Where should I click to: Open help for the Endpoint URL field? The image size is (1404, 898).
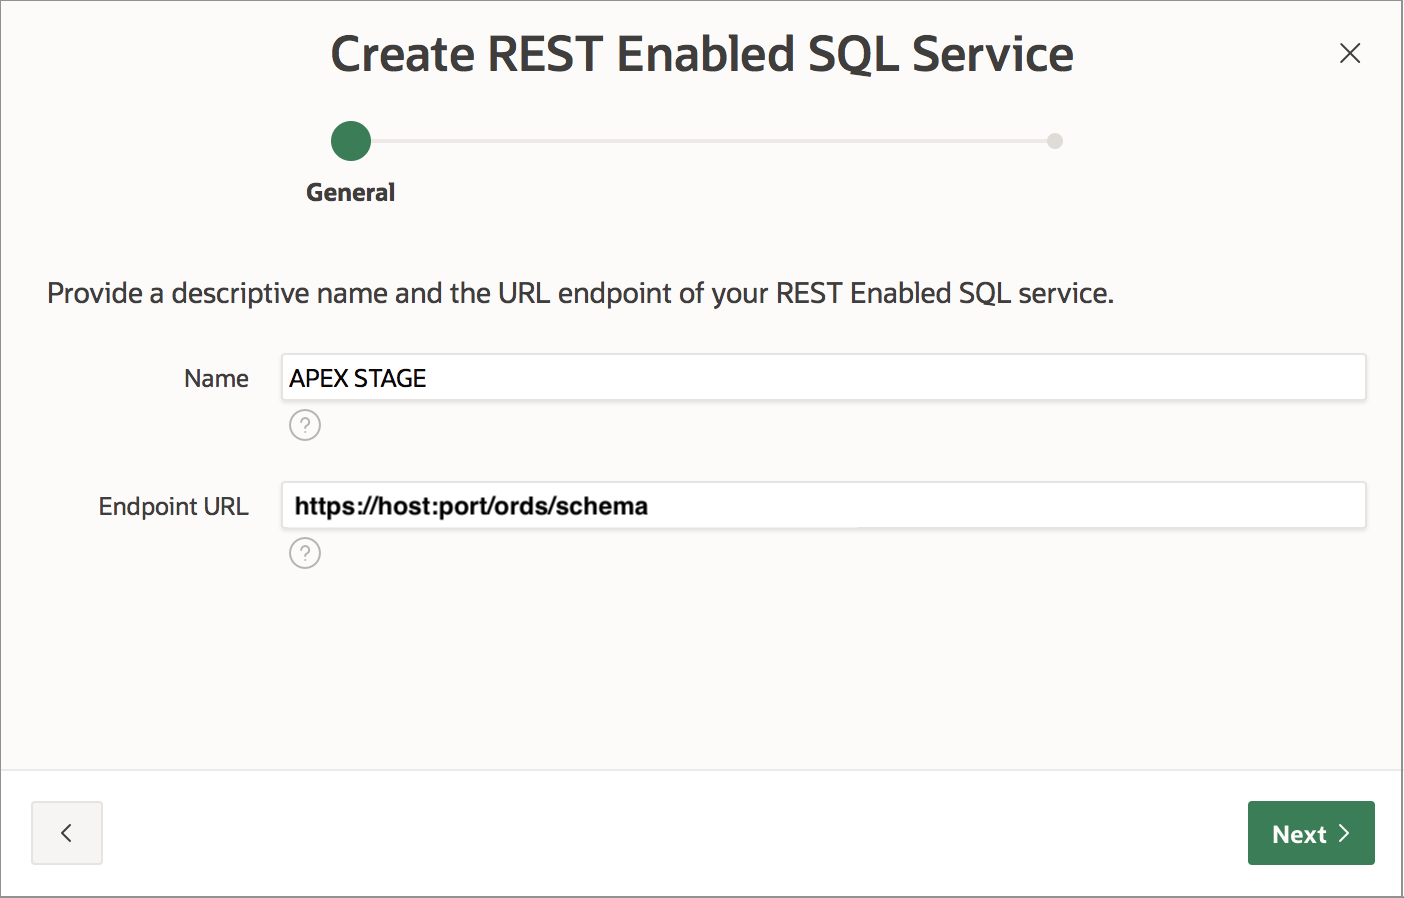(305, 553)
